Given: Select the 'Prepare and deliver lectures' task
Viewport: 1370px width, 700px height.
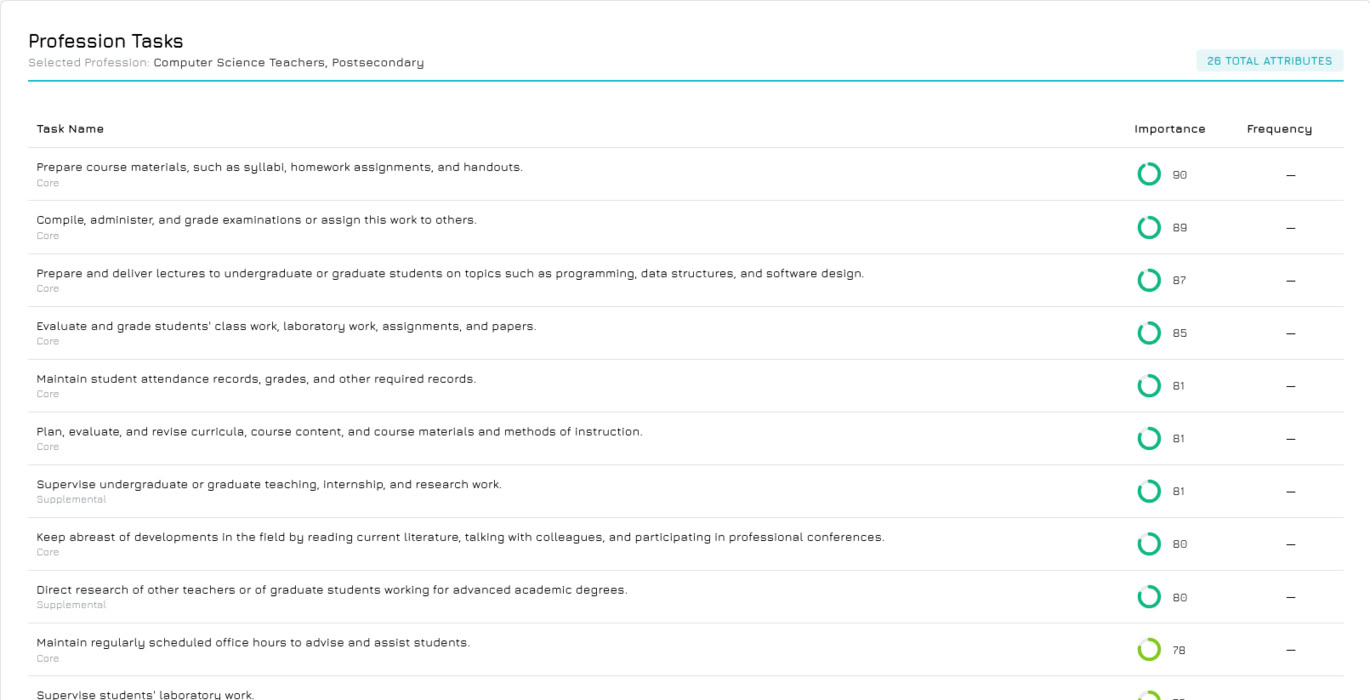Looking at the screenshot, I should pos(450,273).
